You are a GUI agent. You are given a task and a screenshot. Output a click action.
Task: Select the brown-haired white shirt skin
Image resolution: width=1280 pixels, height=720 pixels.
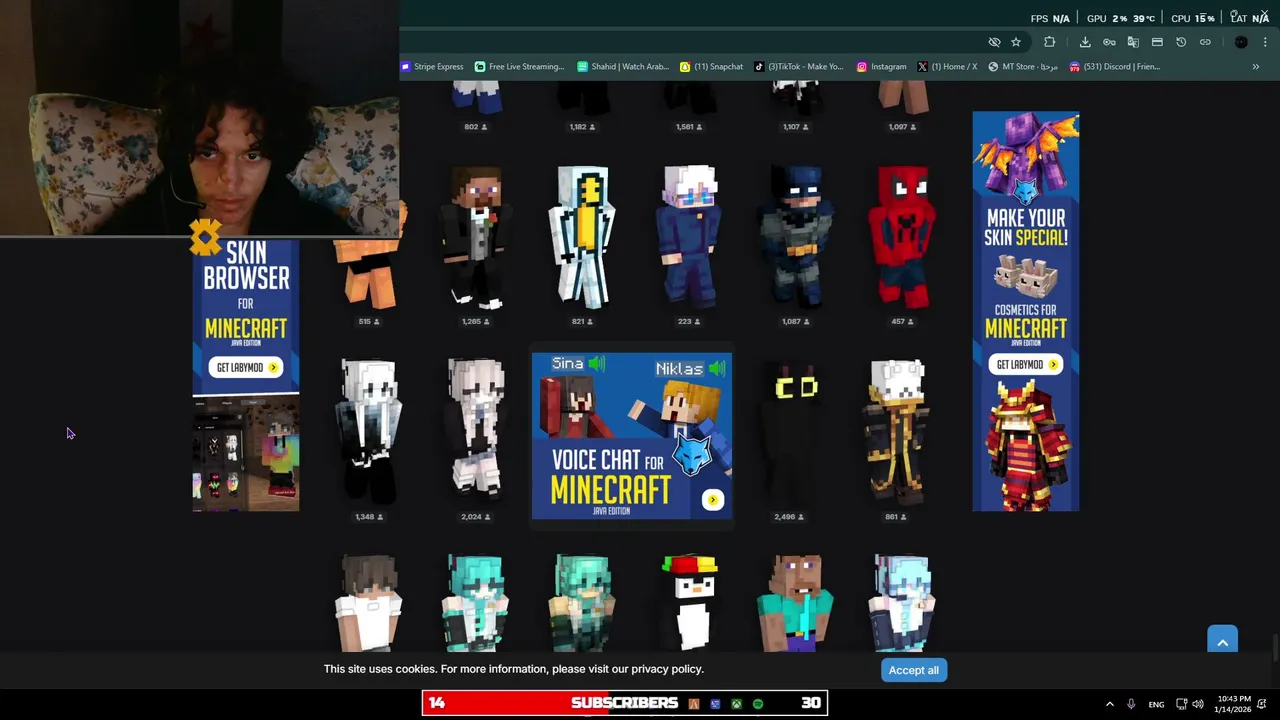coord(369,603)
